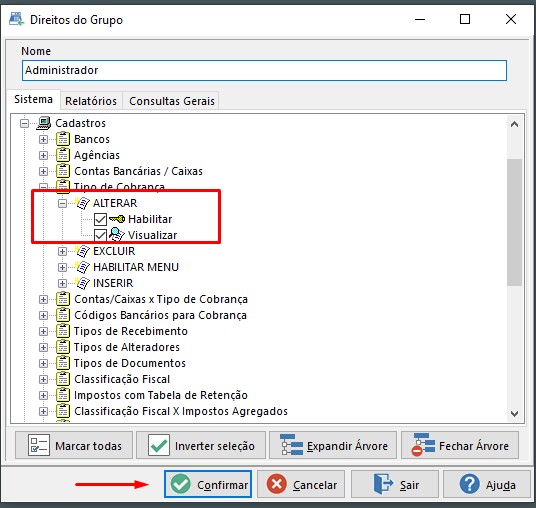Viewport: 536px width, 508px height.
Task: Expand the Tipos de Recebimento node
Action: [43, 331]
